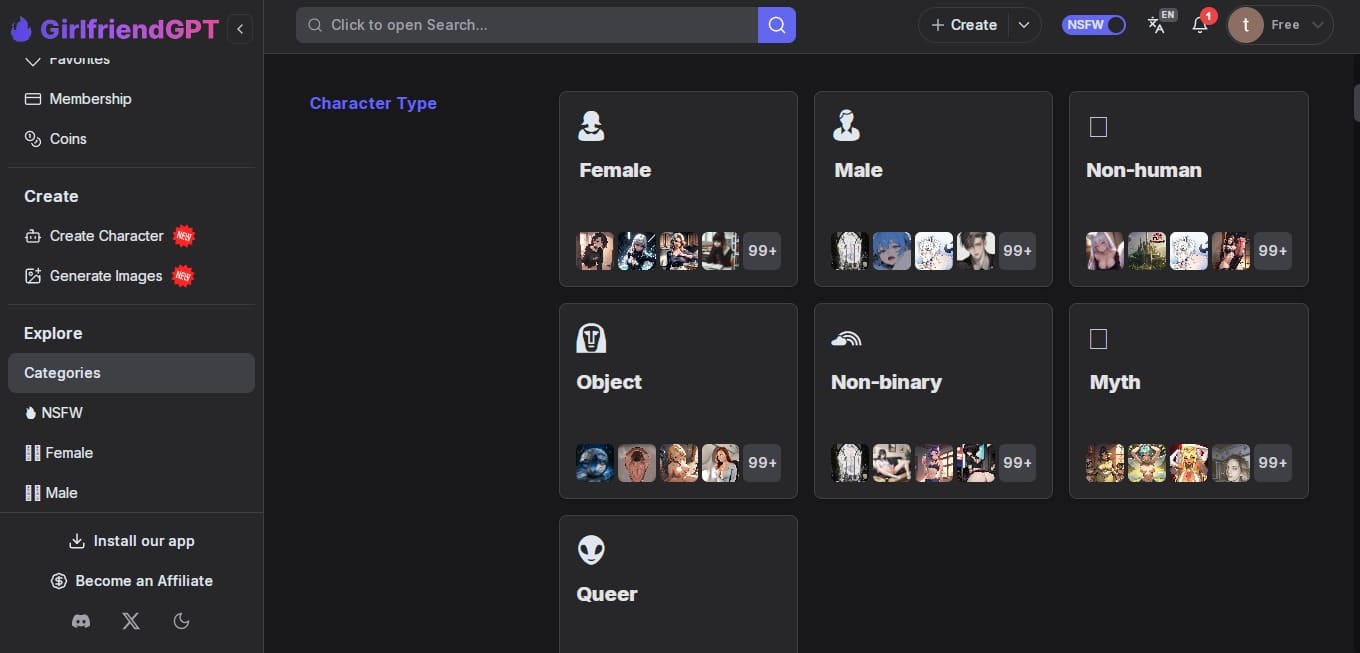Toggle dark mode moon icon
Image resolution: width=1360 pixels, height=653 pixels.
pos(181,621)
